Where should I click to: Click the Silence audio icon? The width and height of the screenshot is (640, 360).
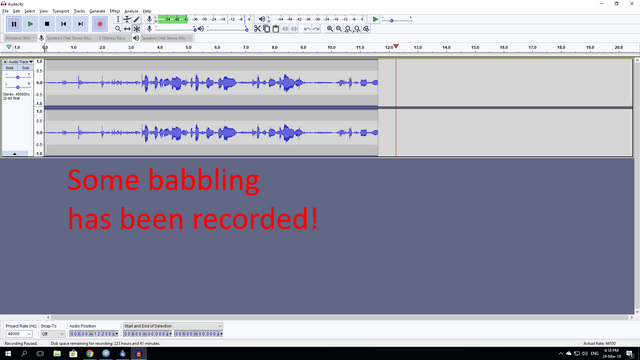tap(294, 29)
